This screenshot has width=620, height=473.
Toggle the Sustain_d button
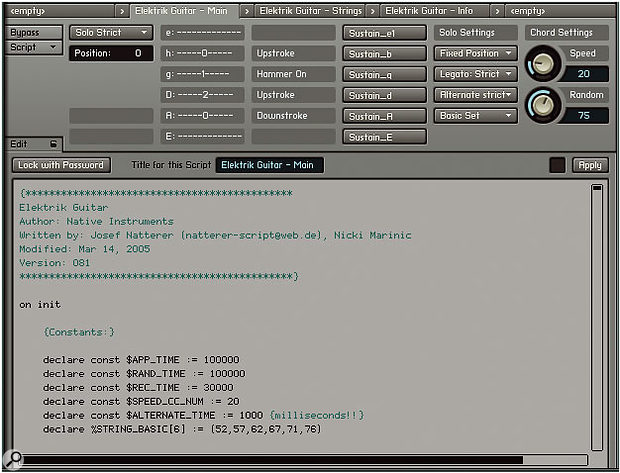coord(384,95)
